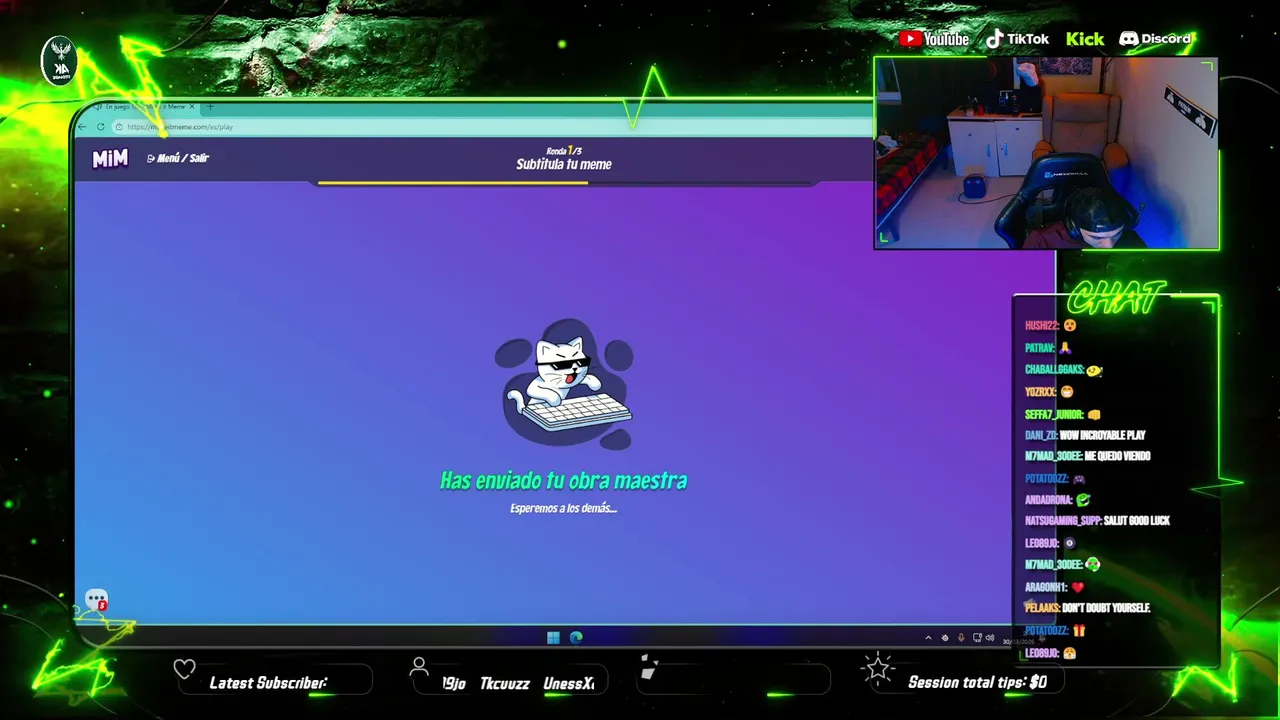Image resolution: width=1280 pixels, height=720 pixels.
Task: Click 'WOW INCROYABLE PLAY' chat message
Action: (1102, 436)
